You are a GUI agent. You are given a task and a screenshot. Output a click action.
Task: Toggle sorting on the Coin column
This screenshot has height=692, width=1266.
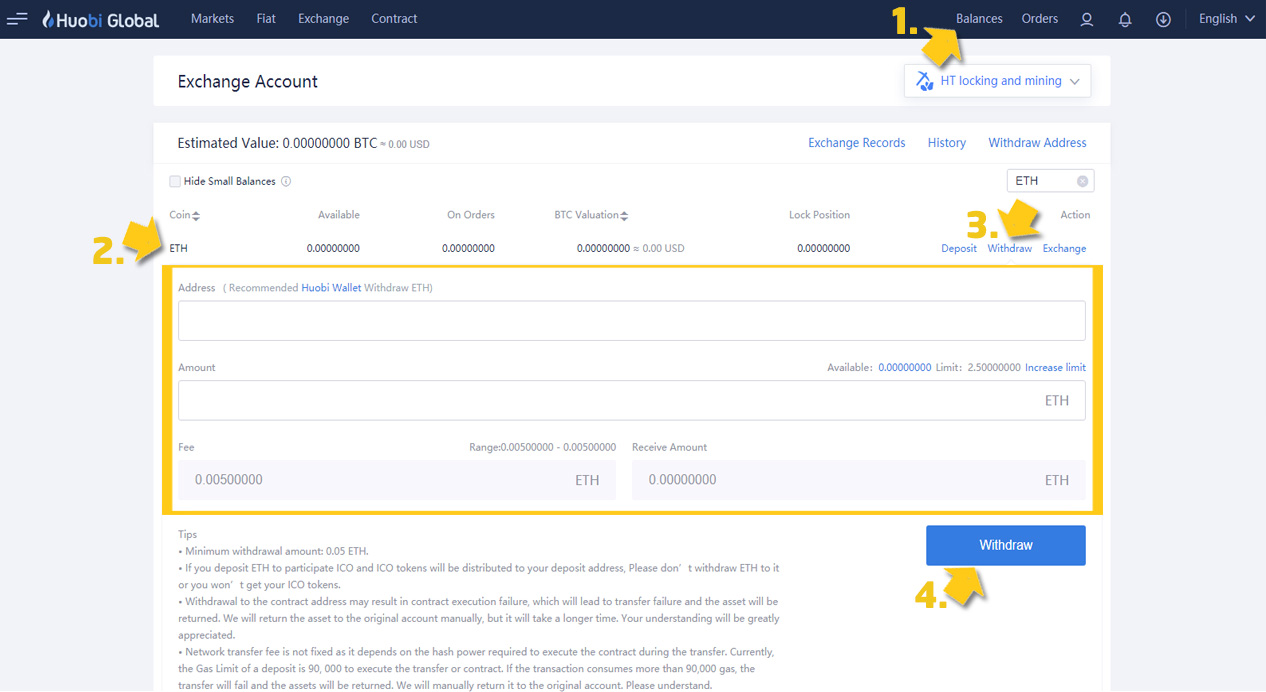pyautogui.click(x=197, y=214)
